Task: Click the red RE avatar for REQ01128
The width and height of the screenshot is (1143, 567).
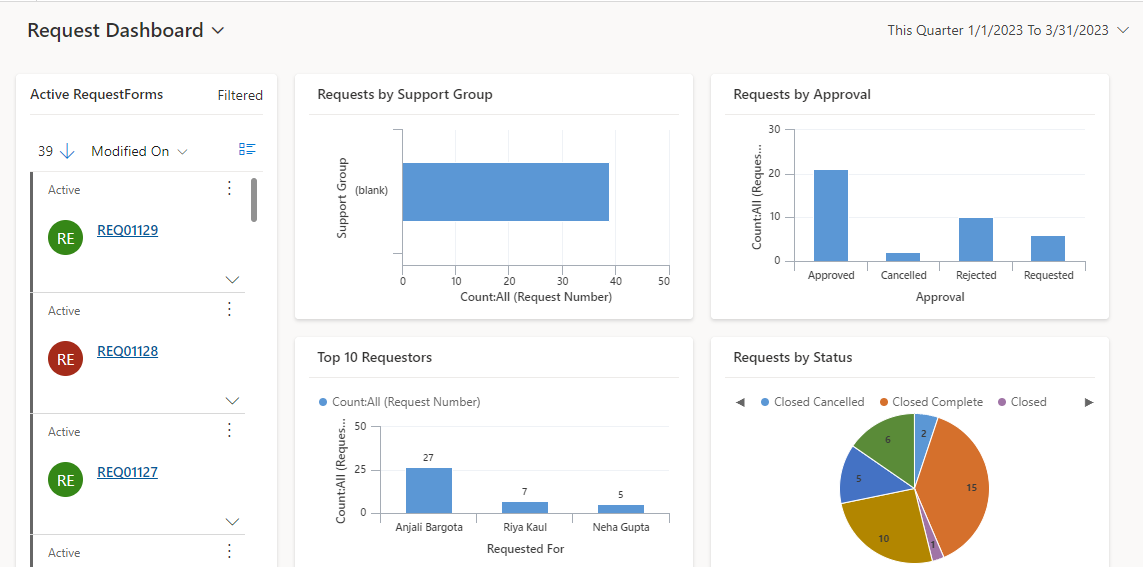Action: [x=66, y=359]
